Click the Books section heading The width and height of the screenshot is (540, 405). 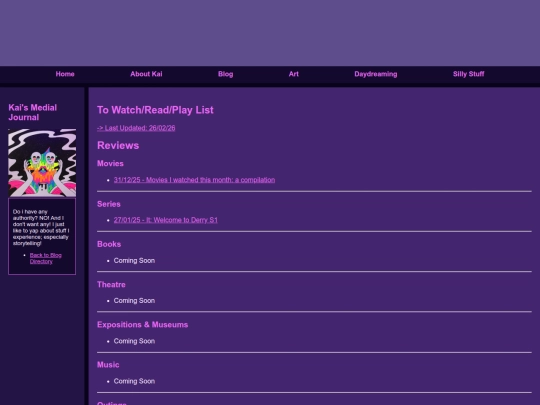[109, 244]
